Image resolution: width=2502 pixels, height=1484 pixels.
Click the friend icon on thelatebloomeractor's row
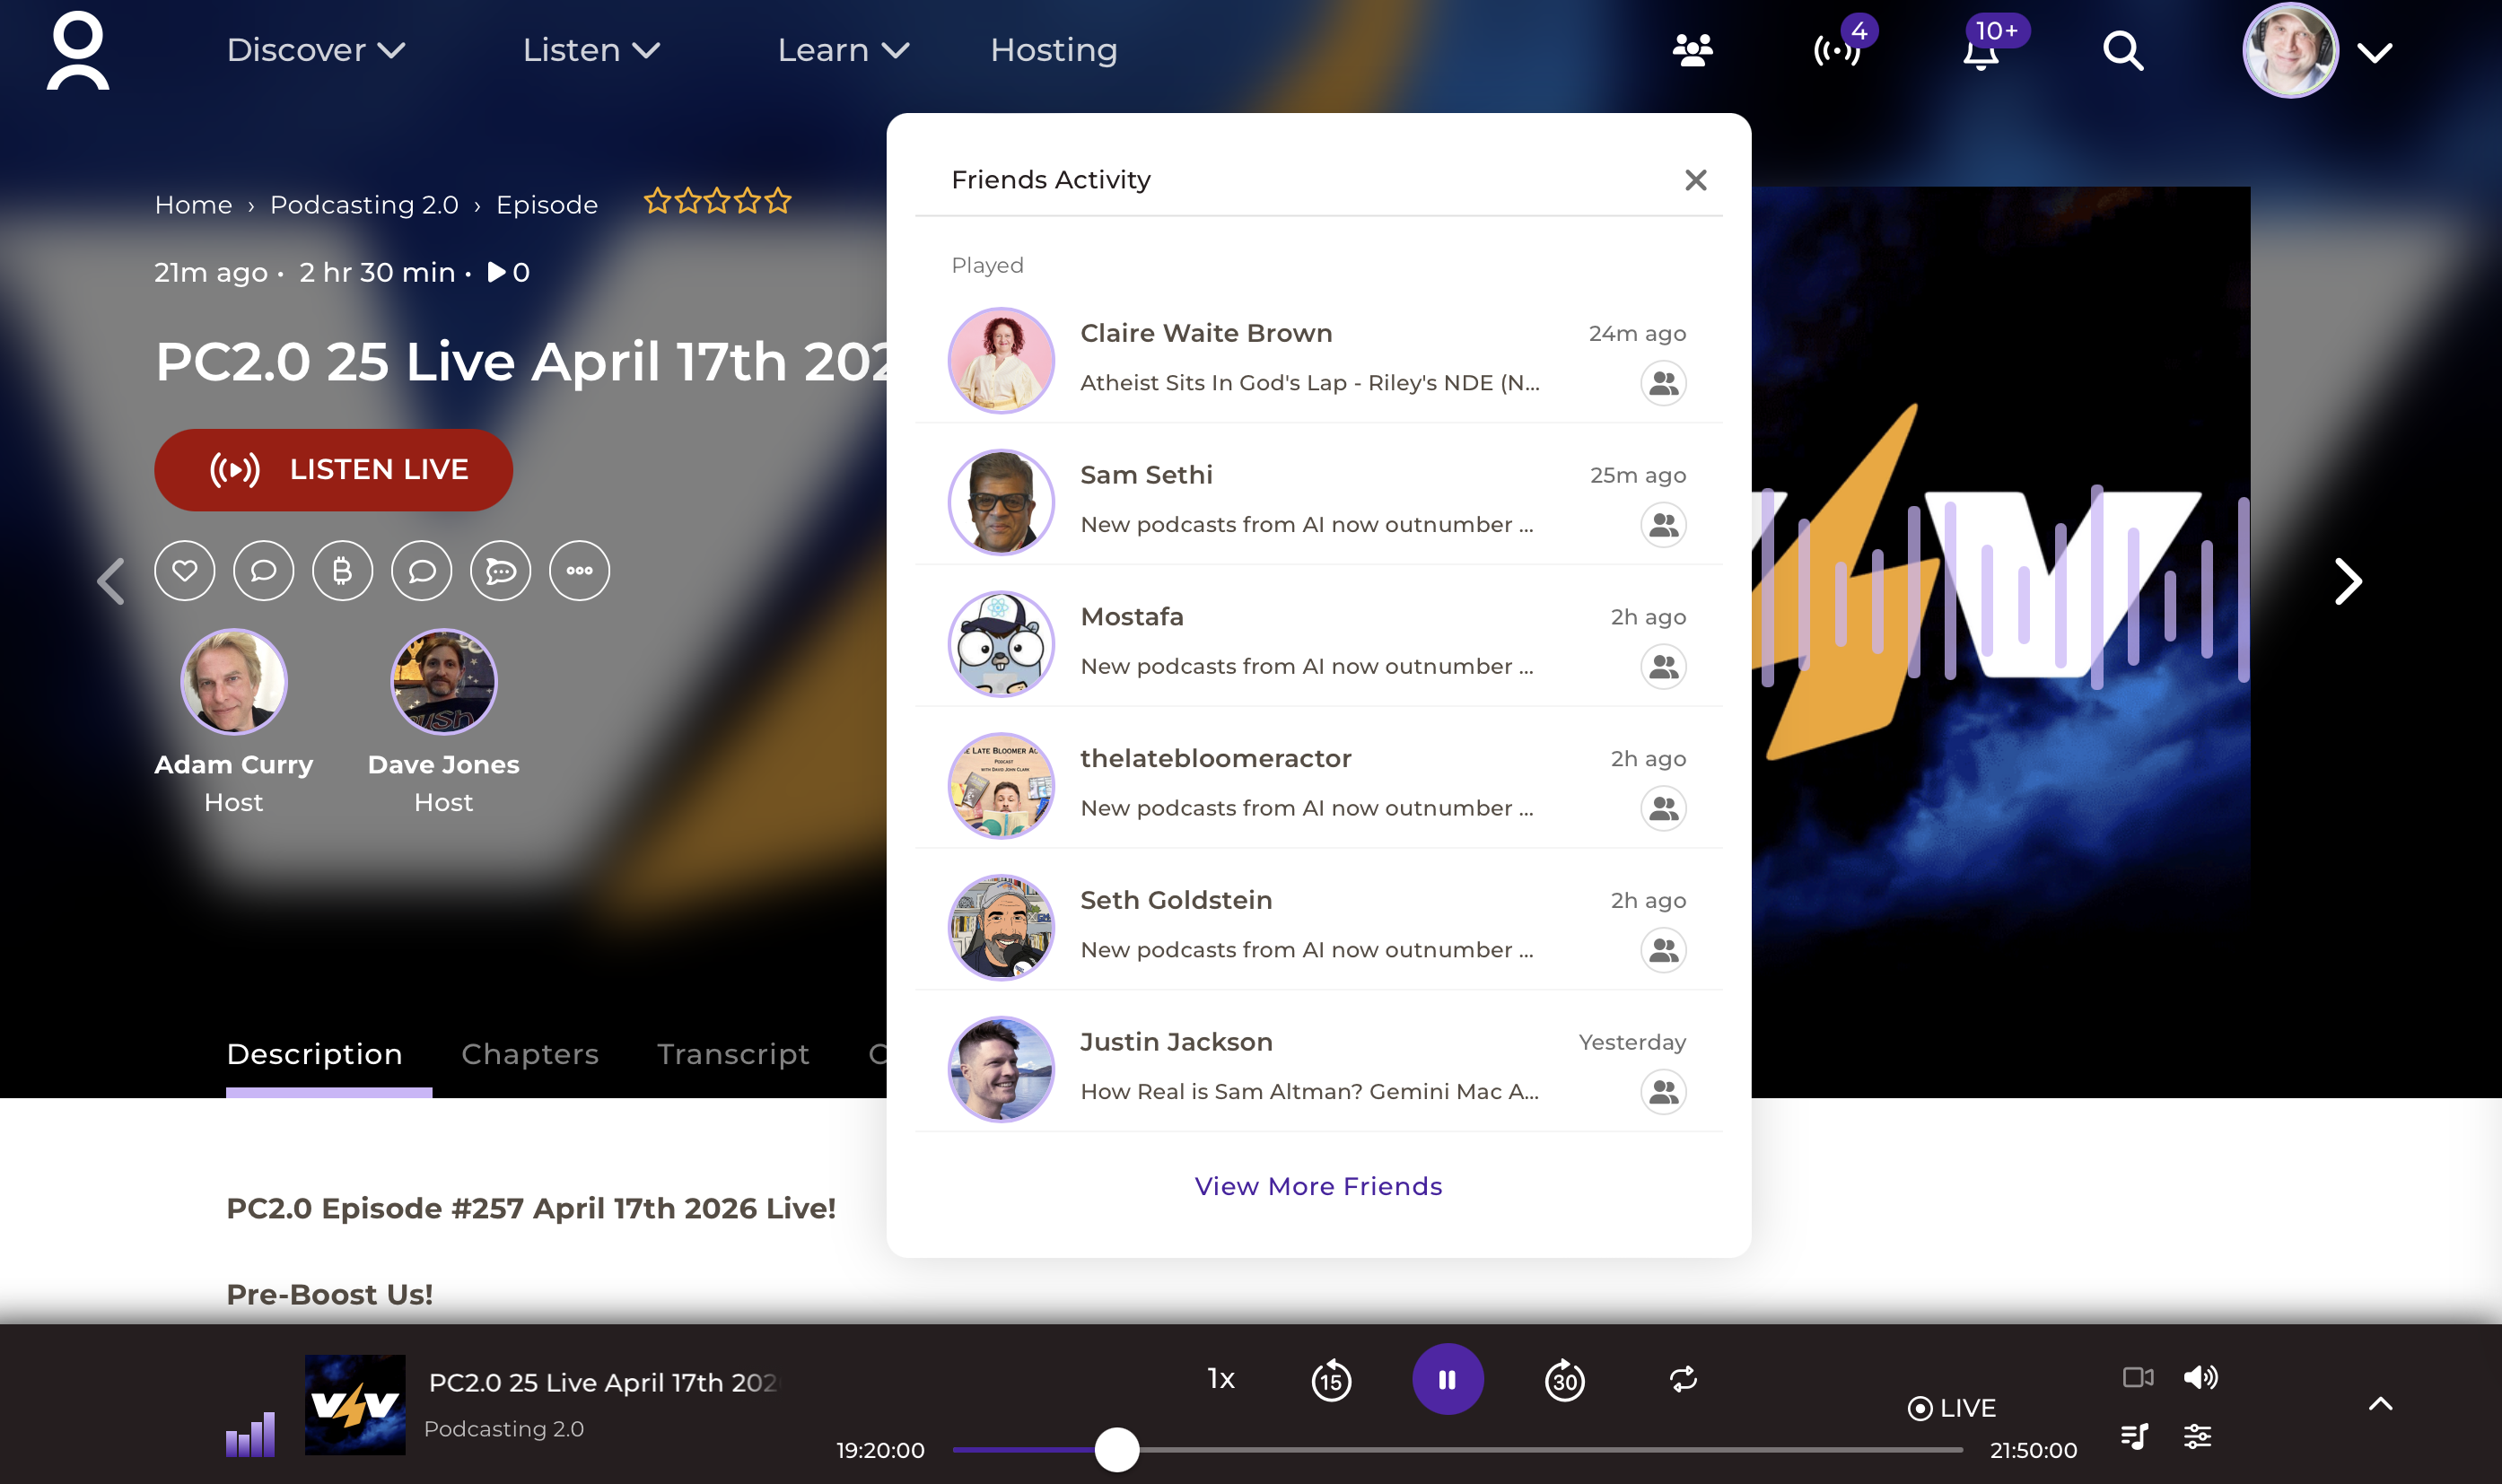(1664, 808)
